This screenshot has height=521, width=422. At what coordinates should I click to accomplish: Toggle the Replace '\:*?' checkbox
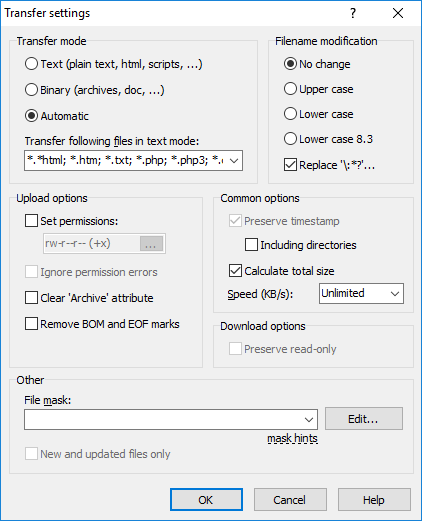(x=290, y=165)
